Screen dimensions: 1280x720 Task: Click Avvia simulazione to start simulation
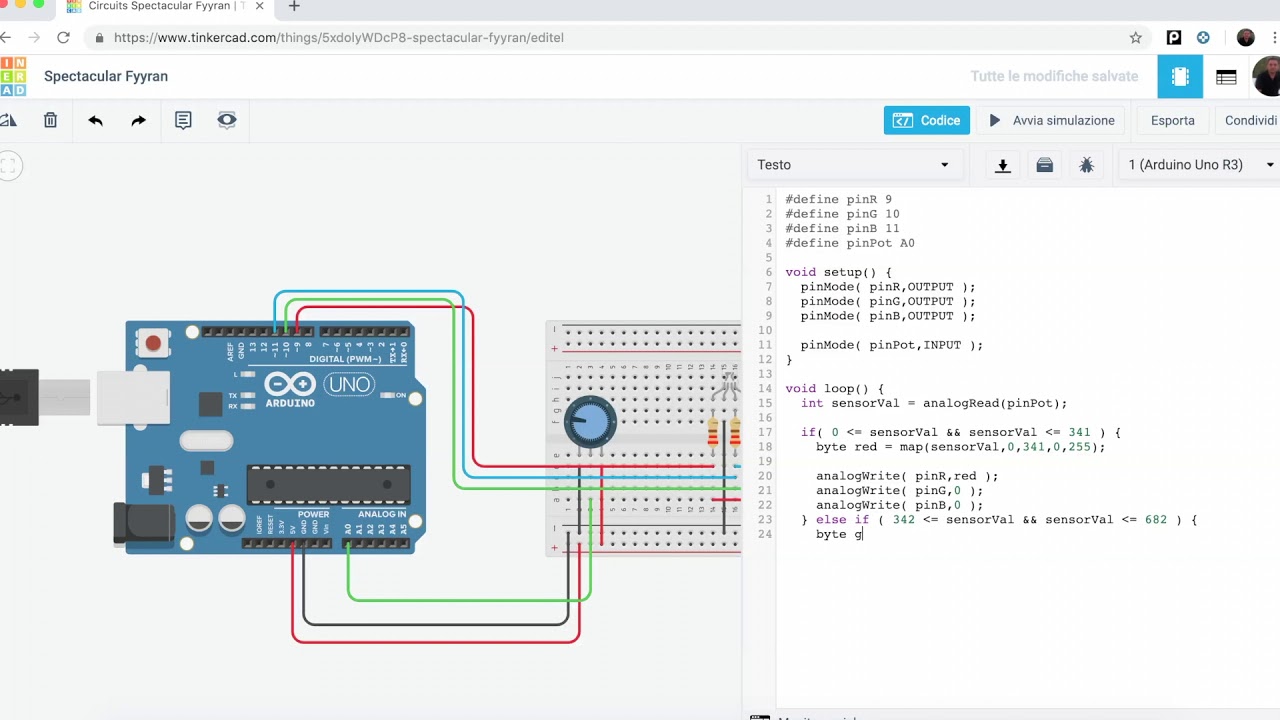tap(1051, 120)
